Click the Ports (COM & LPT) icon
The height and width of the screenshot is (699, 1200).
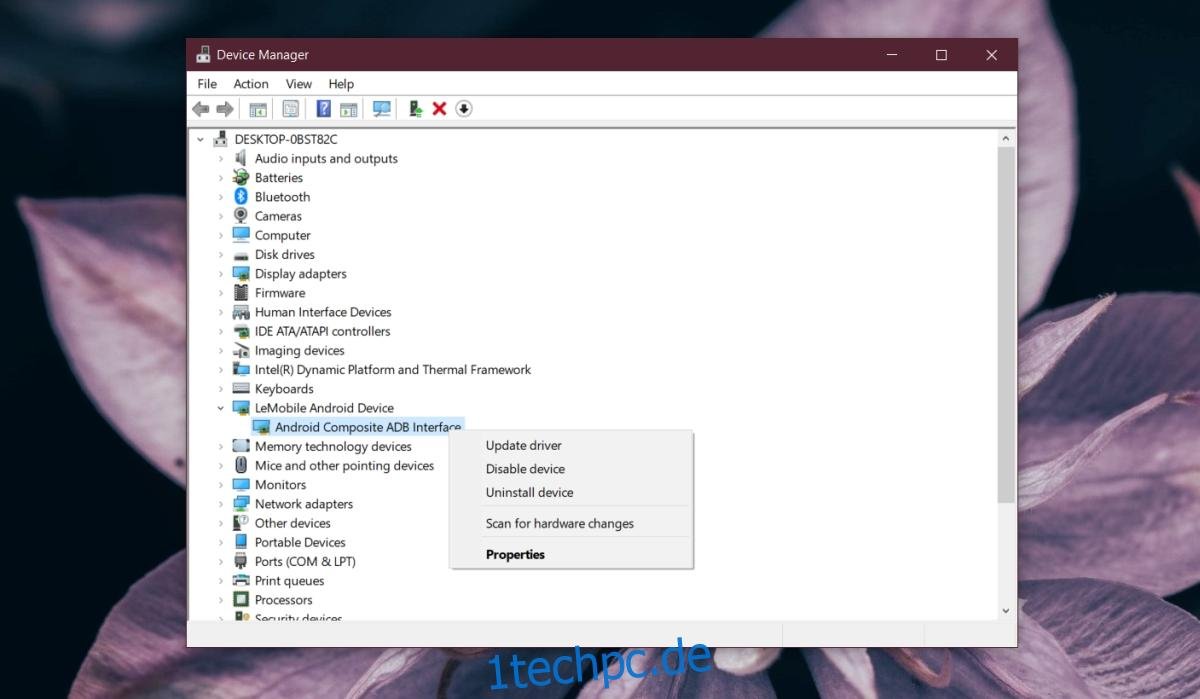[241, 562]
